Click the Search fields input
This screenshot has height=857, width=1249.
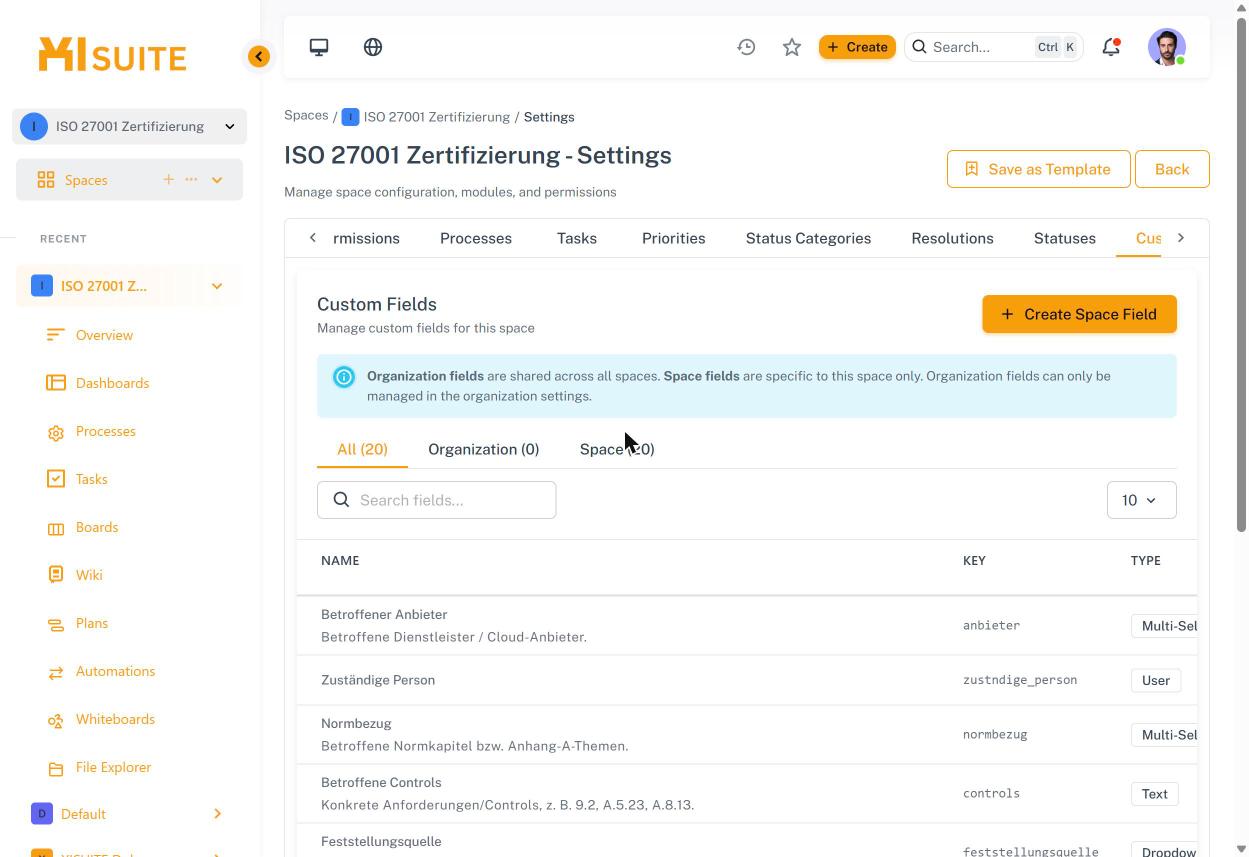(x=436, y=500)
